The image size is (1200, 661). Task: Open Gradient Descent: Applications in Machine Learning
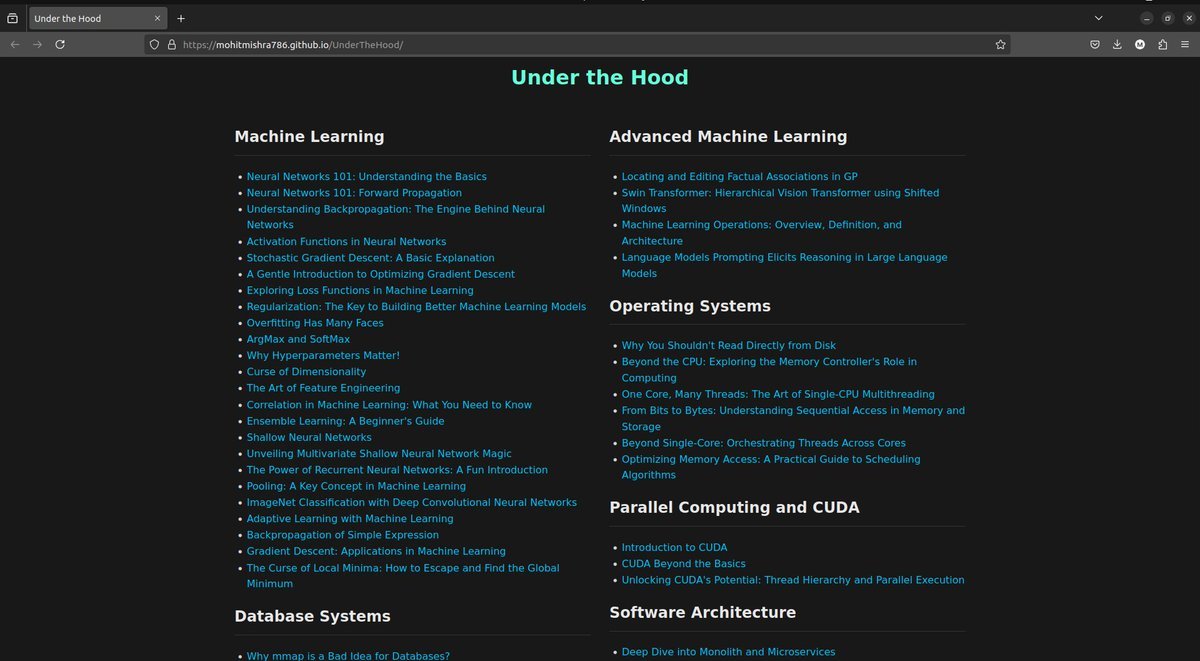click(376, 551)
